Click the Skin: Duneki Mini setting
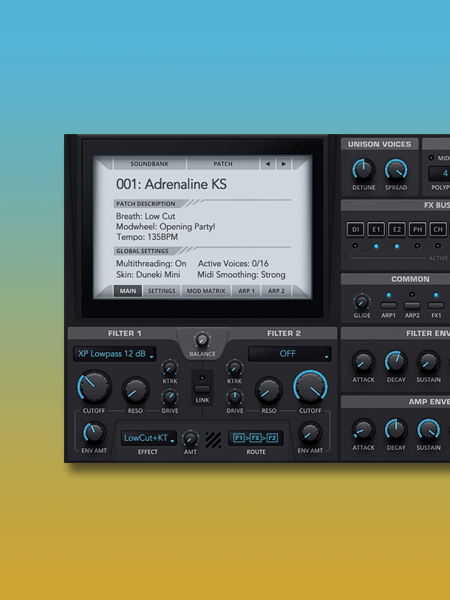The width and height of the screenshot is (450, 600). coord(148,275)
